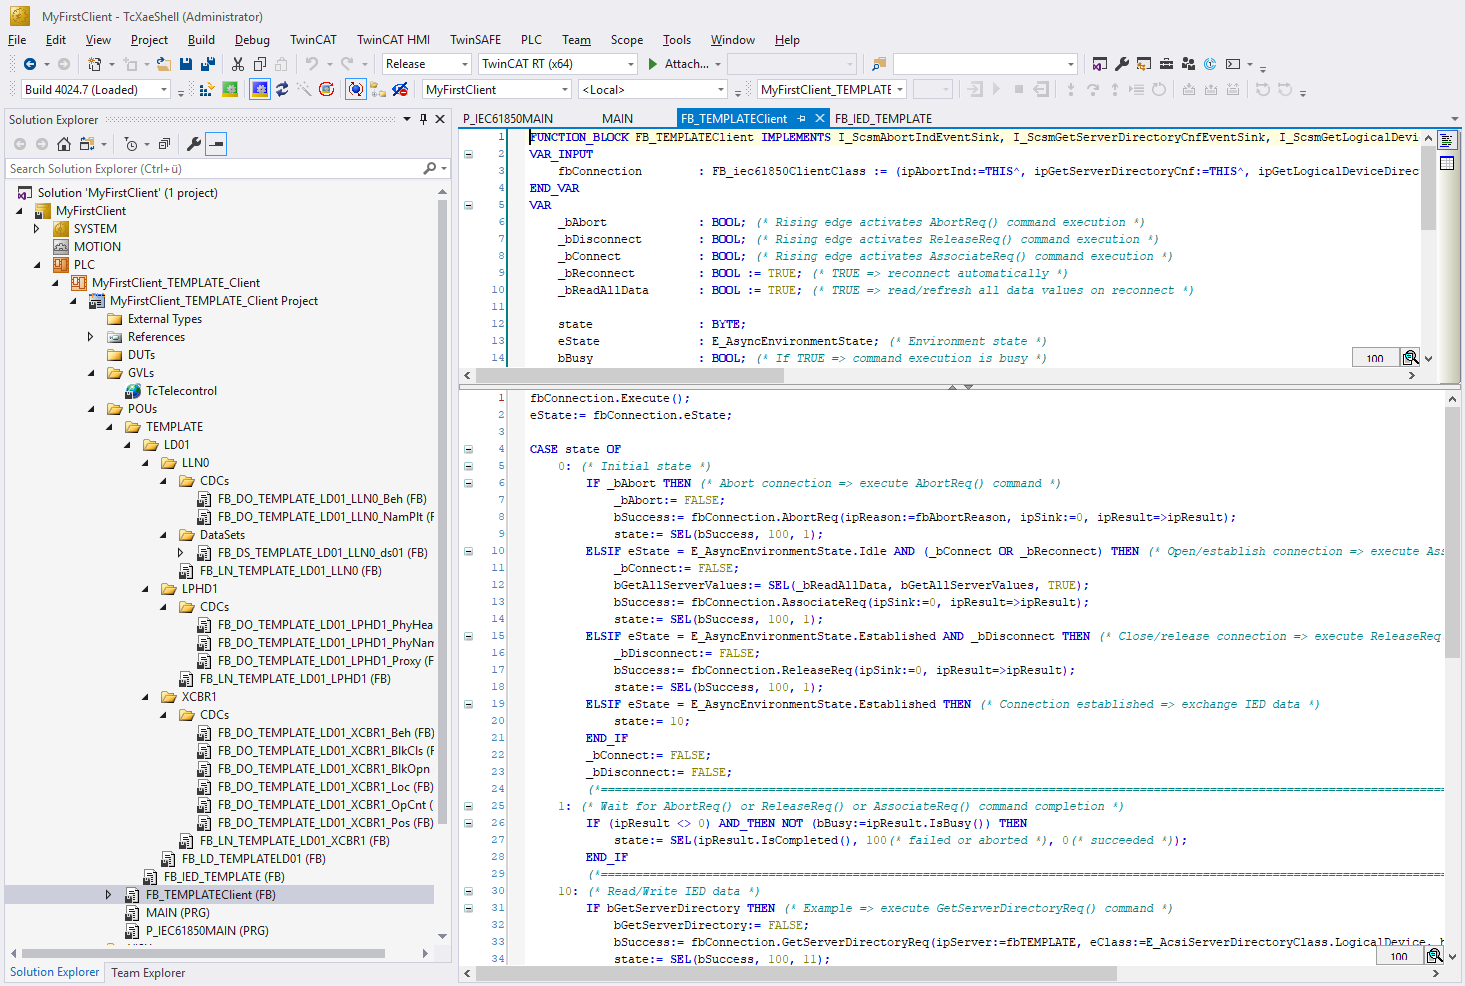Switch to the P_IEC61850MAIN editor tab
Viewport: 1465px width, 986px height.
click(508, 118)
